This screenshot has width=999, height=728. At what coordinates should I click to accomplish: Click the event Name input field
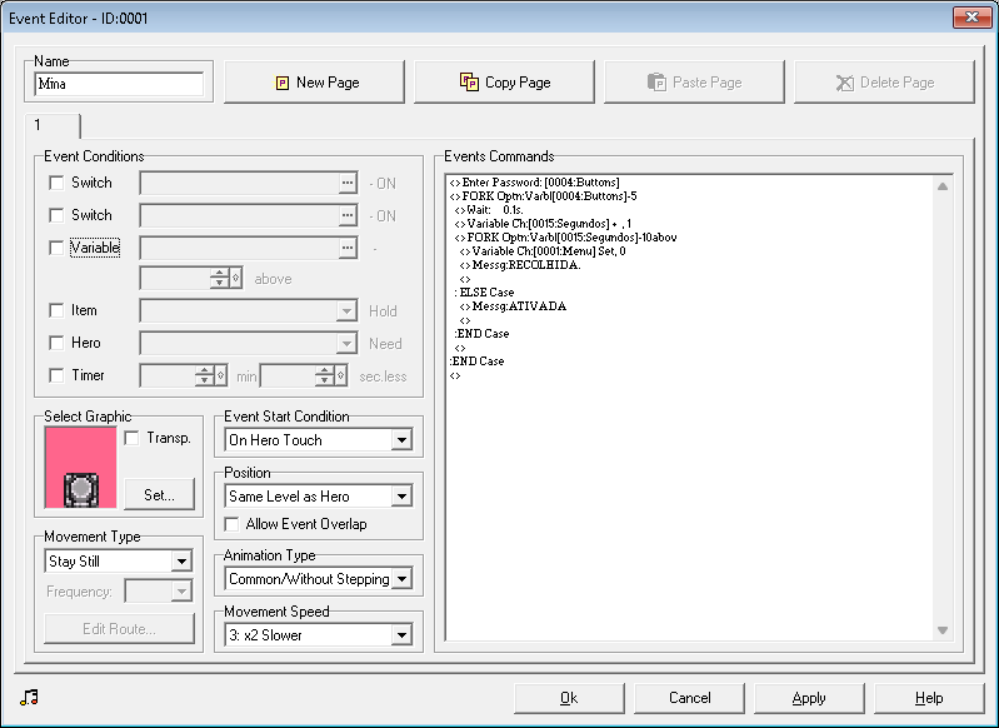pos(119,83)
